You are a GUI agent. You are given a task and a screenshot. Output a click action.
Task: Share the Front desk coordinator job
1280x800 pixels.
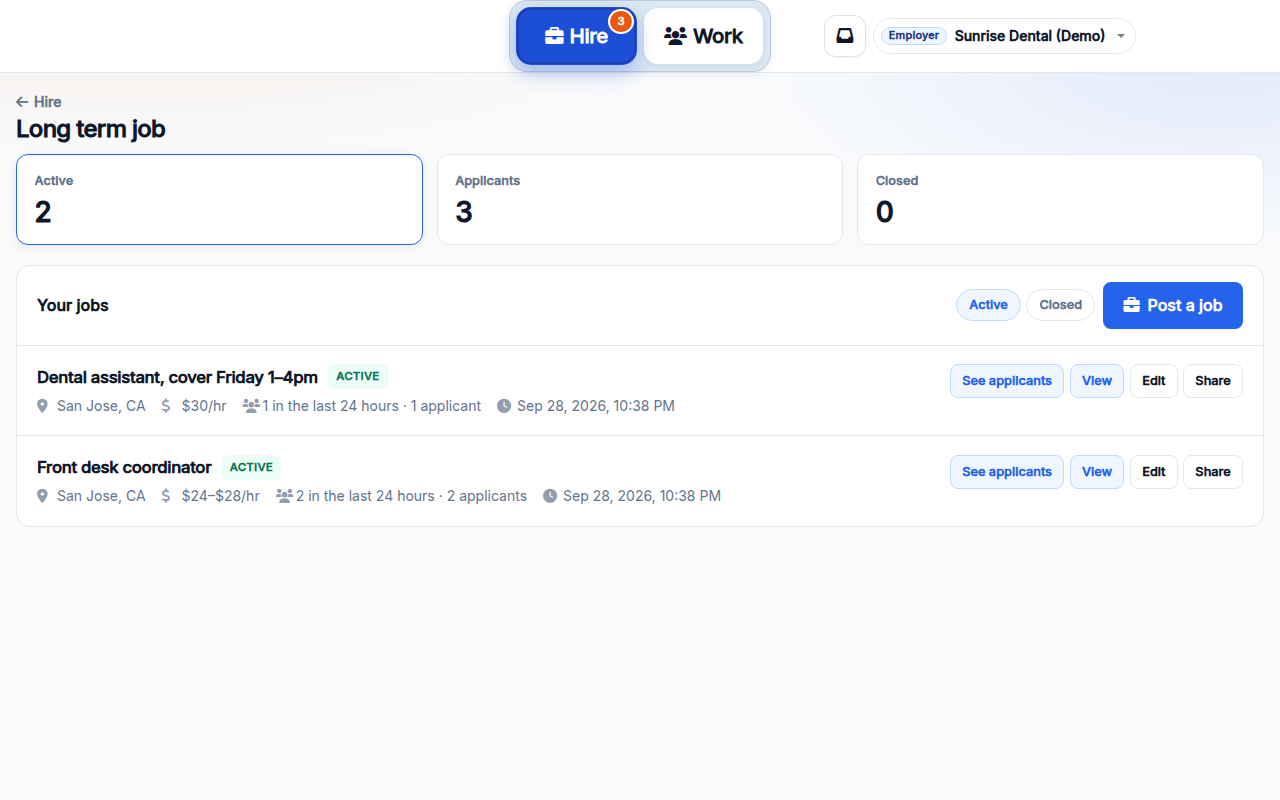pyautogui.click(x=1213, y=472)
